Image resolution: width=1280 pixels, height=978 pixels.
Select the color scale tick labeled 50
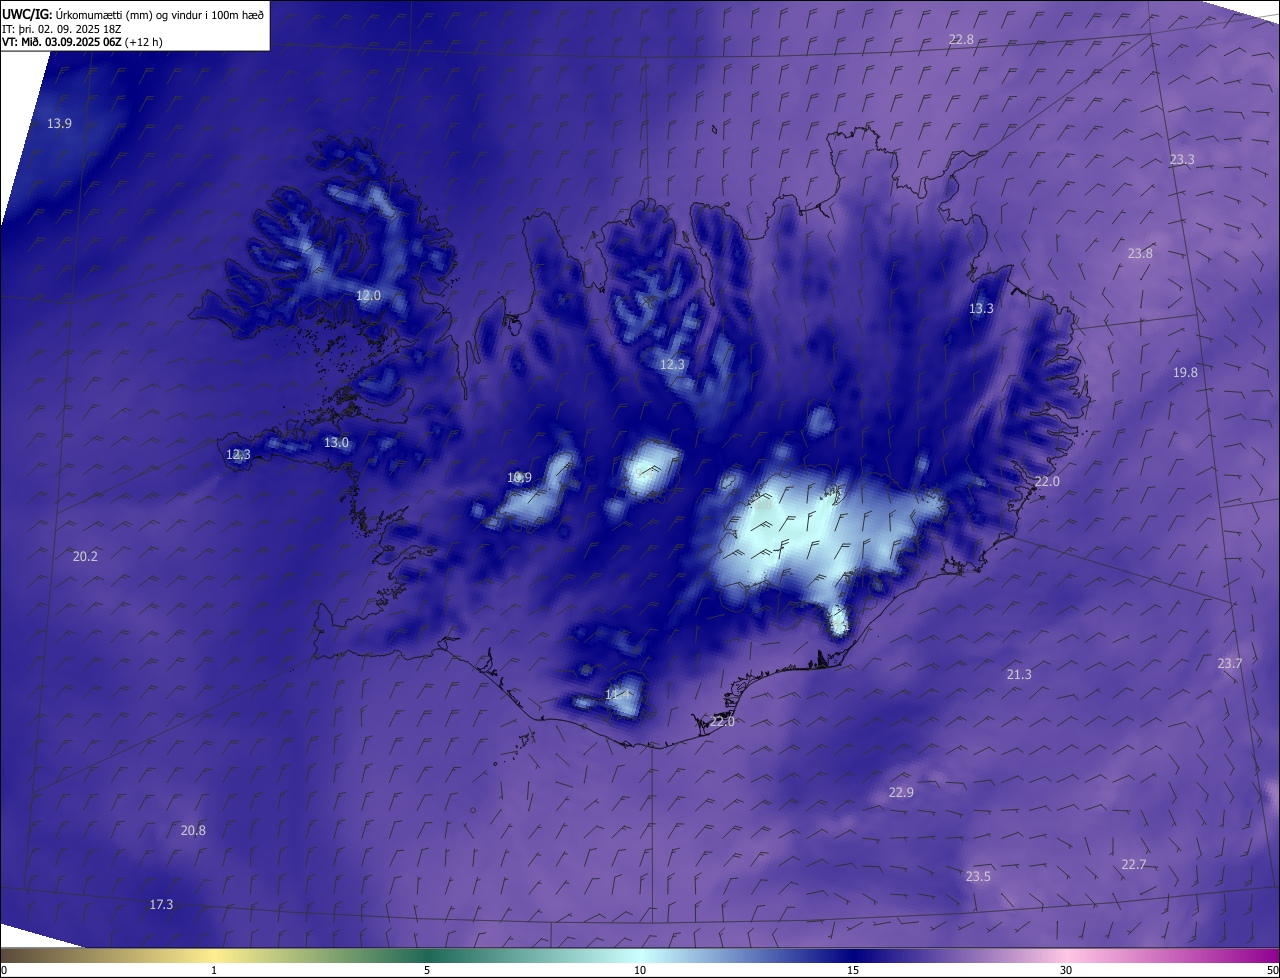1272,970
